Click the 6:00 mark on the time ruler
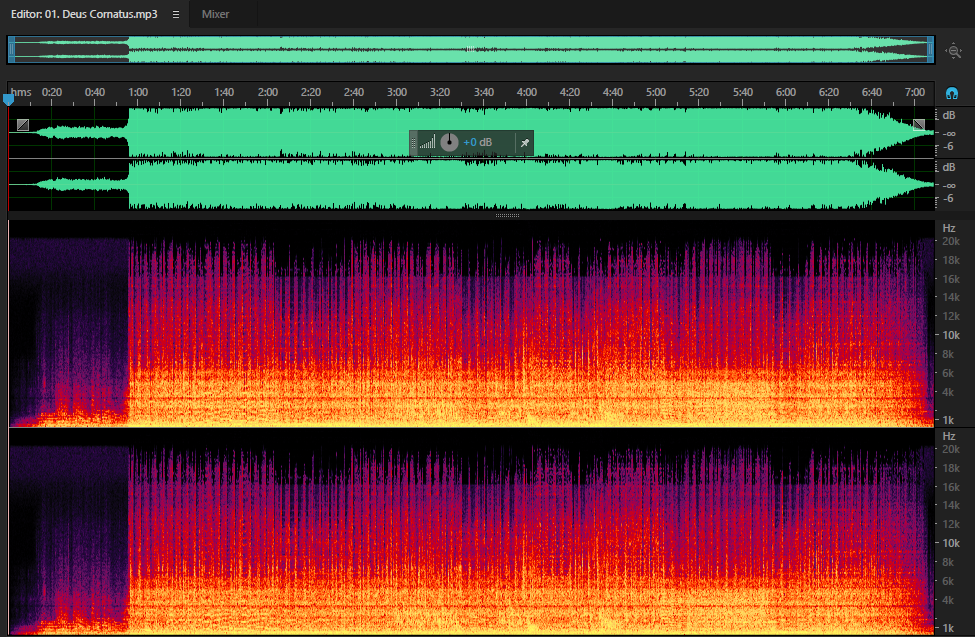 786,92
